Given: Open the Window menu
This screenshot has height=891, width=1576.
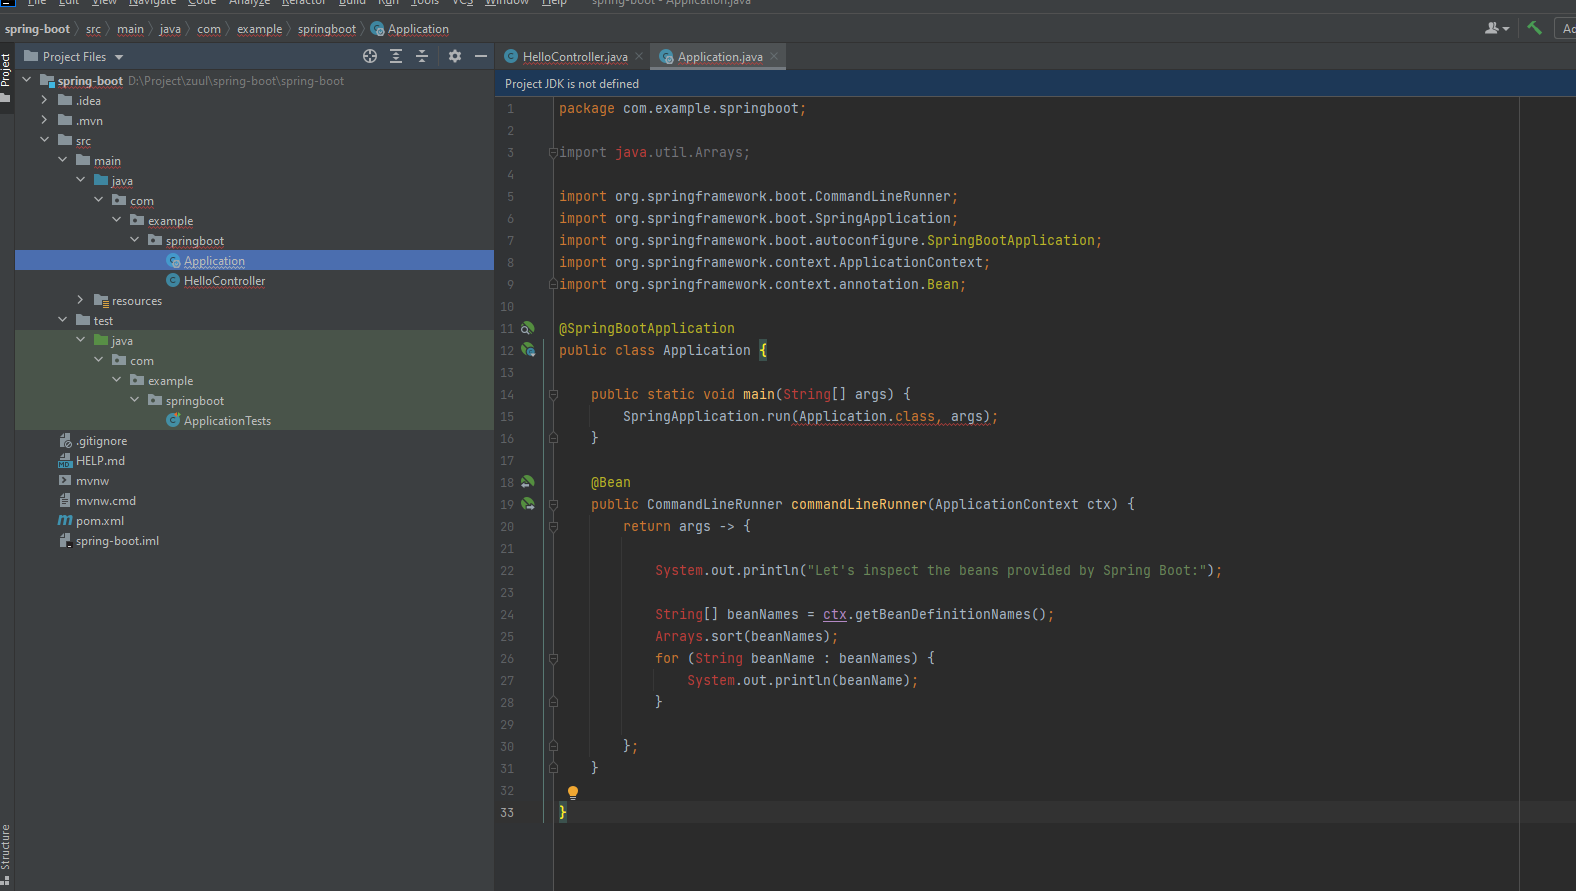Looking at the screenshot, I should 507,3.
